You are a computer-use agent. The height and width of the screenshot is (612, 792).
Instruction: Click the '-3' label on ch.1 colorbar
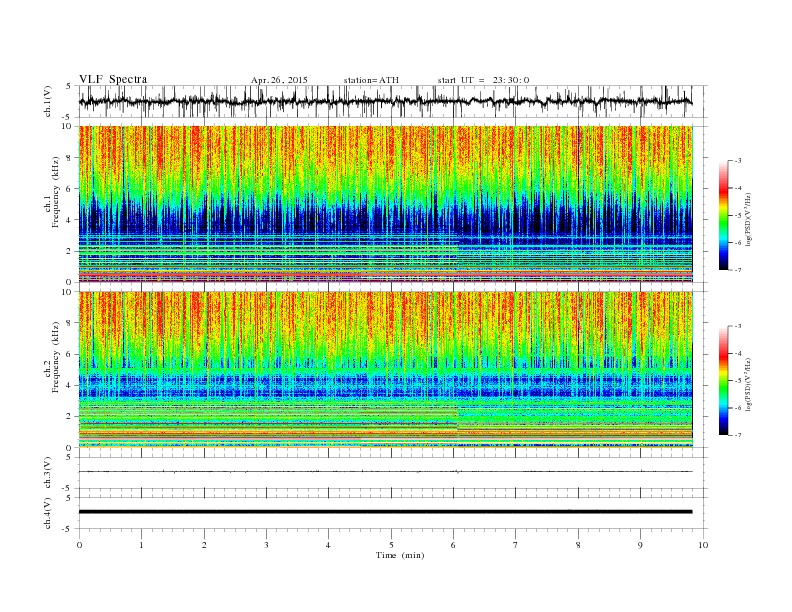(x=737, y=161)
